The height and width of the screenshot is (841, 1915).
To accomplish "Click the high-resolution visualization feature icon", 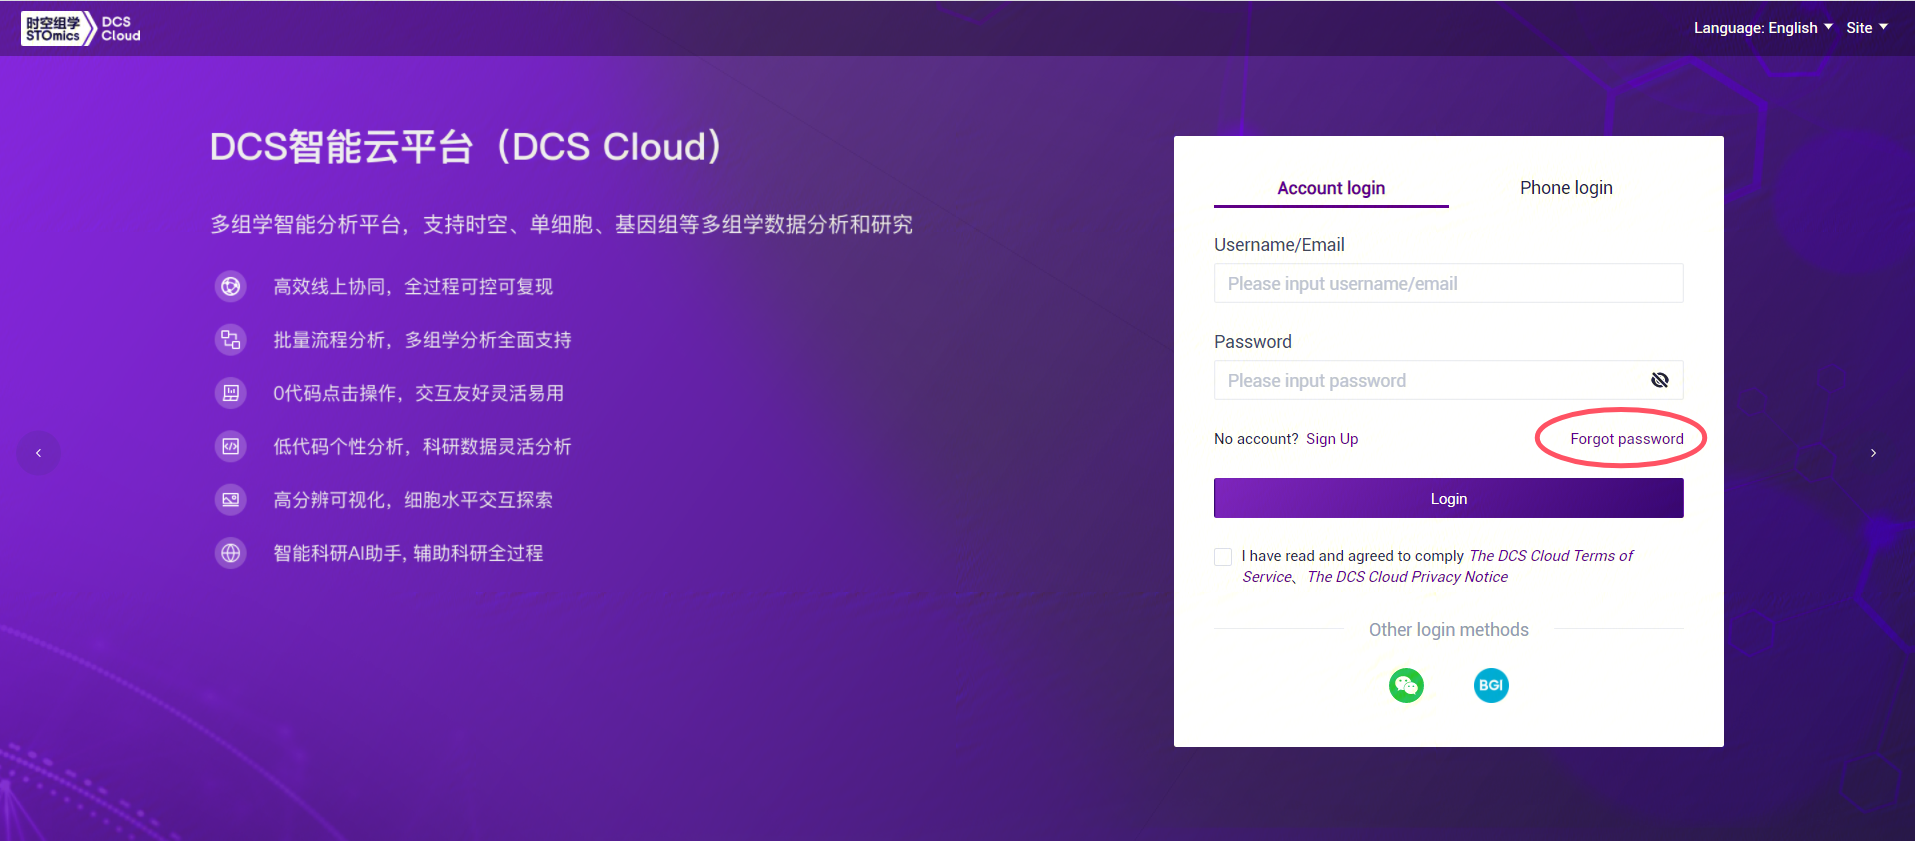I will point(231,499).
